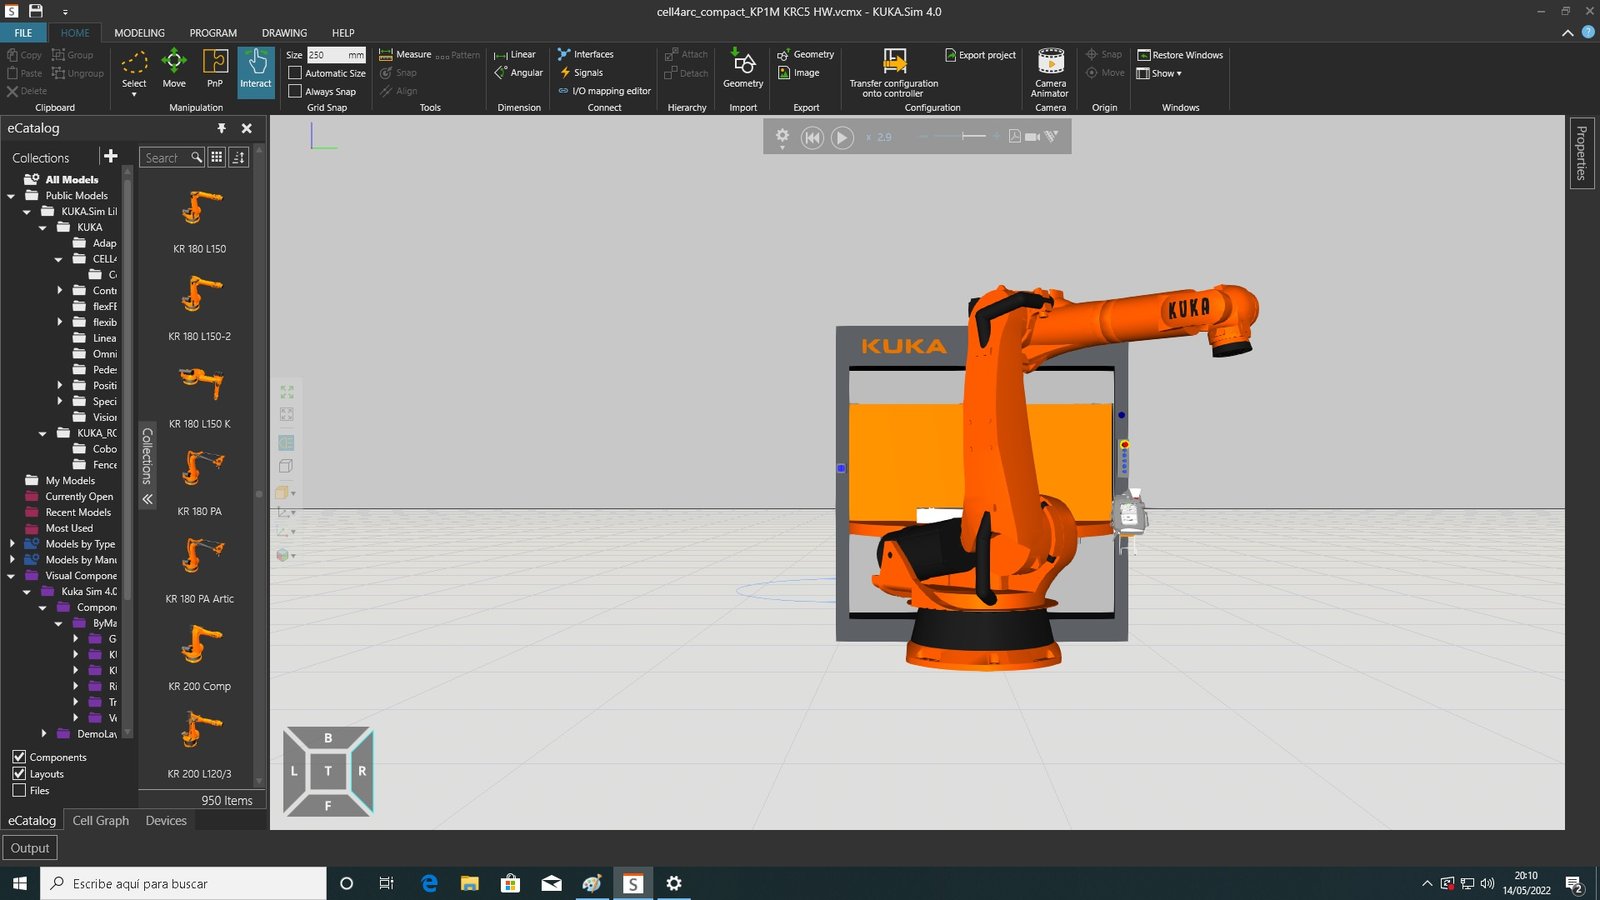The height and width of the screenshot is (900, 1600).
Task: Open the Measure tool
Action: click(405, 55)
